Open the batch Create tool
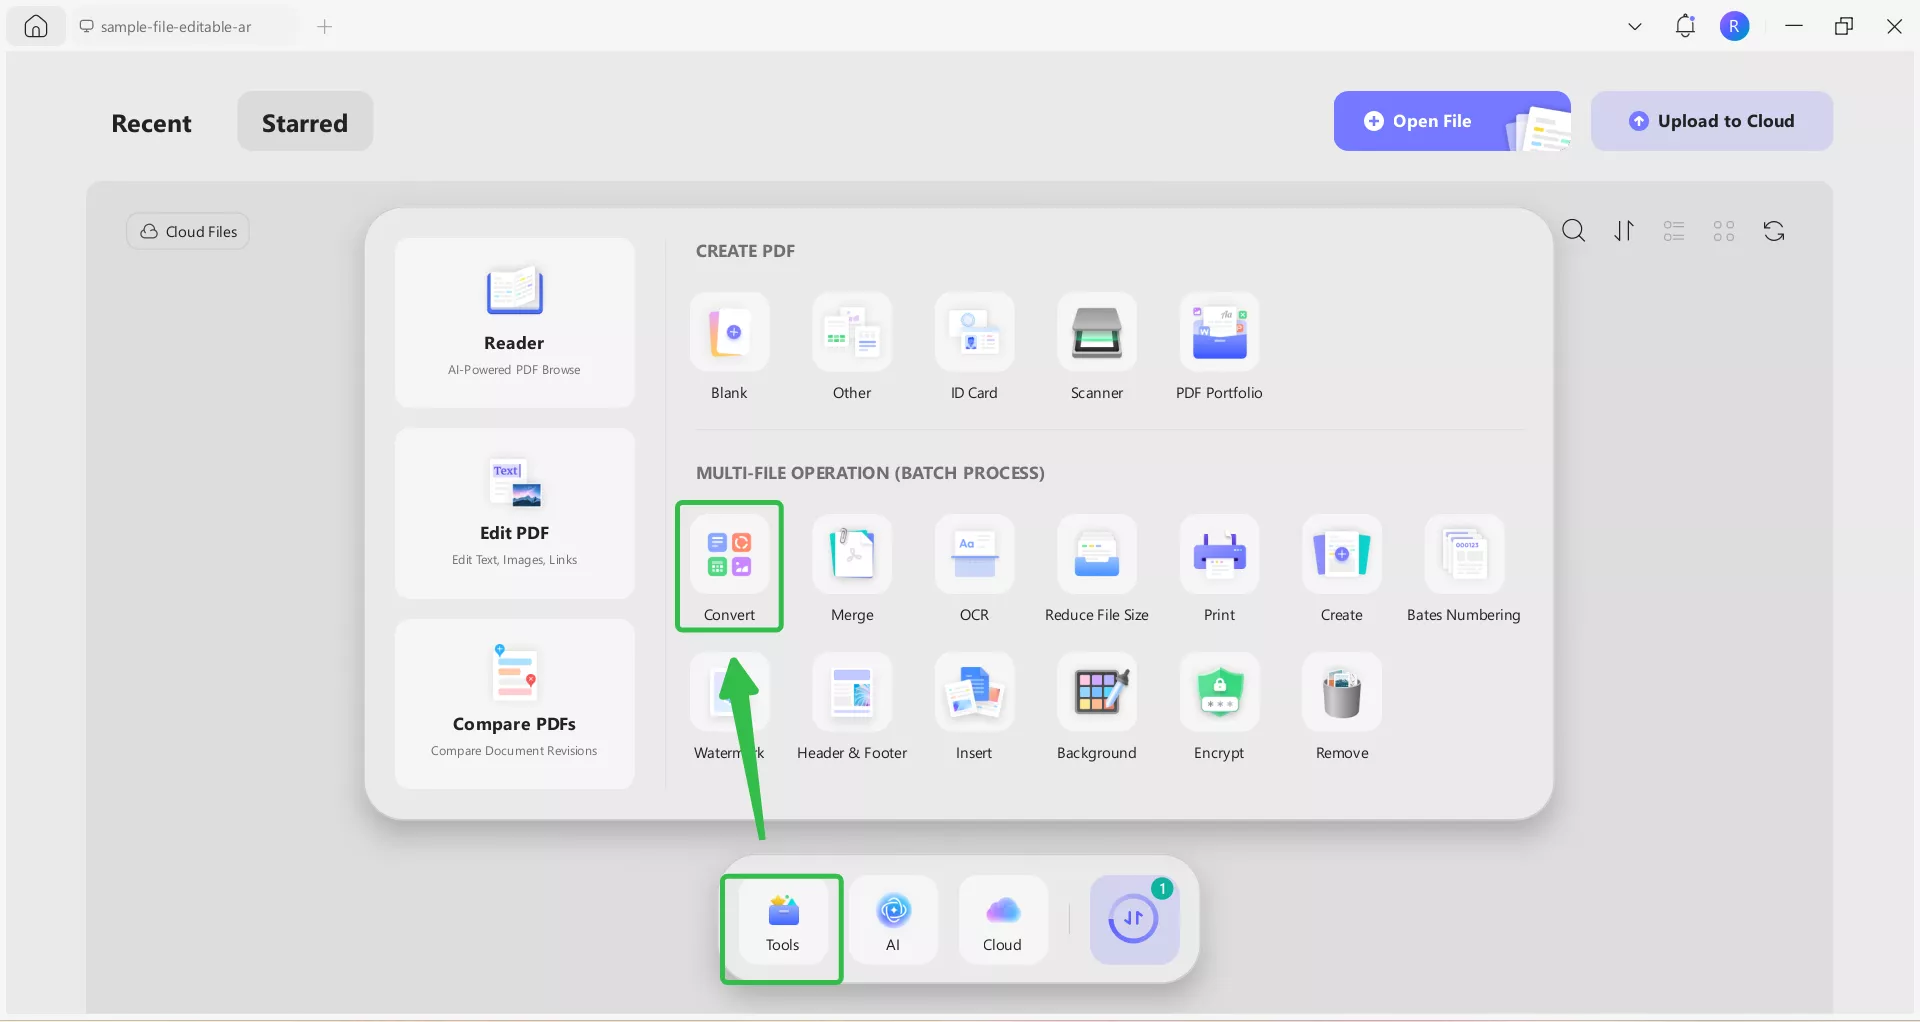 click(x=1342, y=568)
